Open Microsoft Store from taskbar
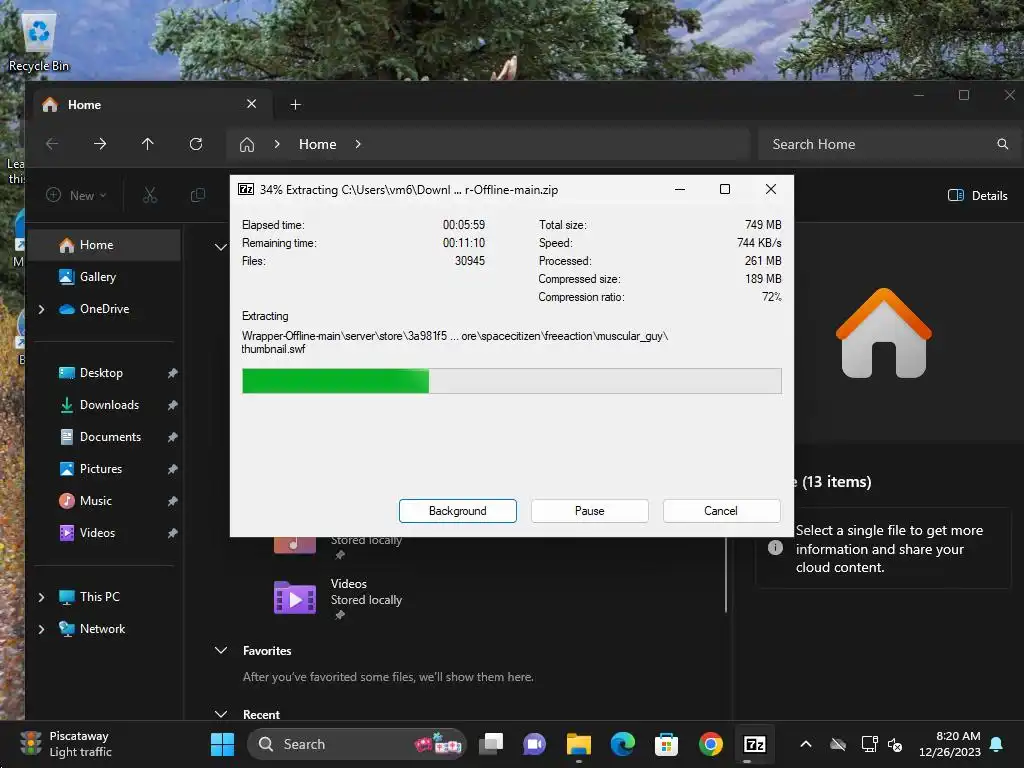The width and height of the screenshot is (1024, 768). click(666, 744)
